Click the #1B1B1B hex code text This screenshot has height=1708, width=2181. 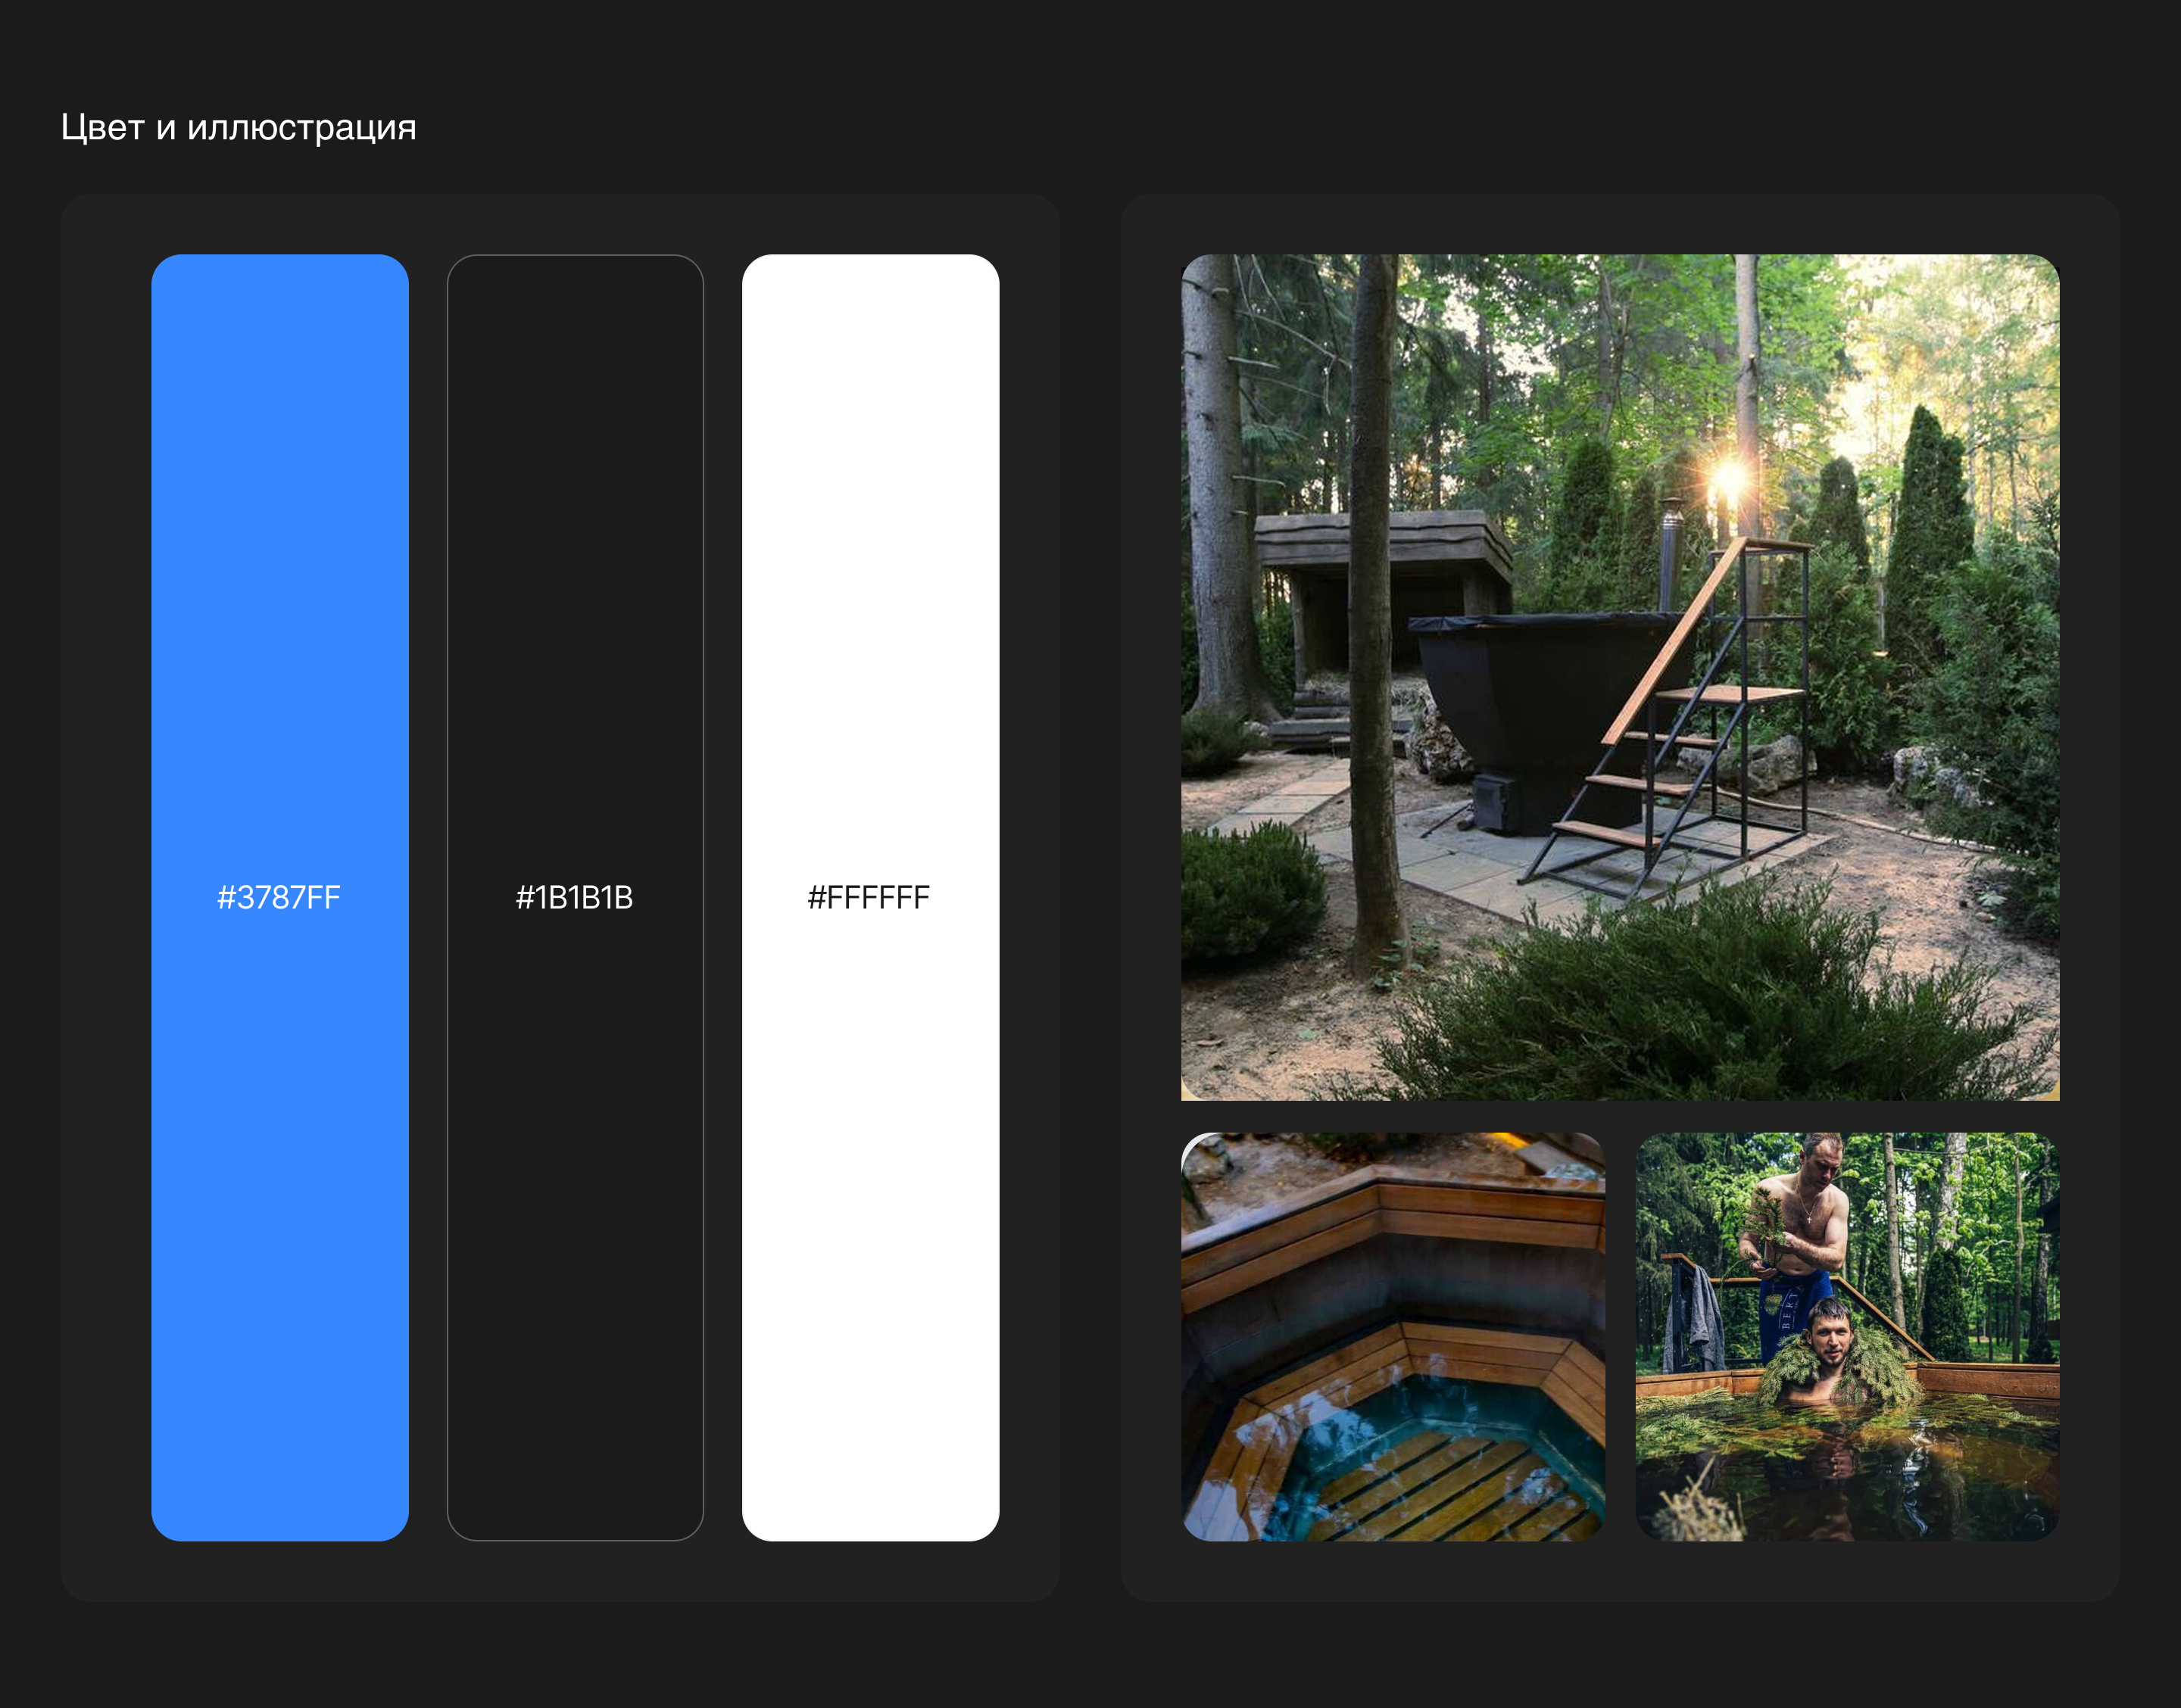click(574, 897)
